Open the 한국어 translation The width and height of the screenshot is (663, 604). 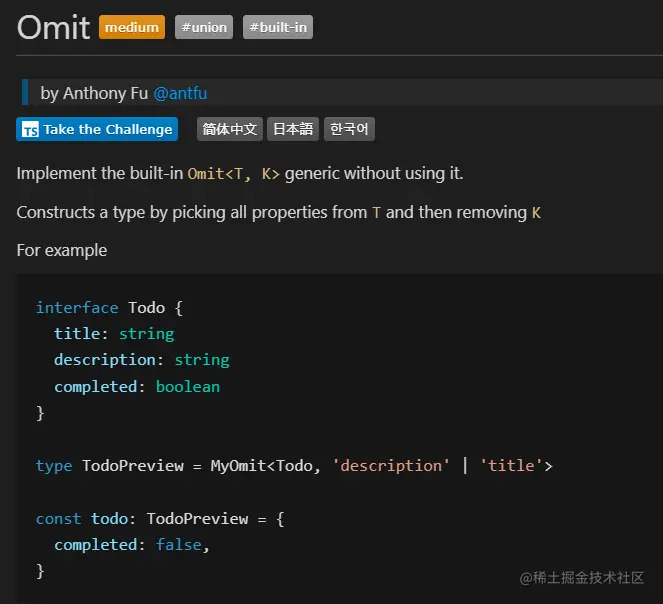coord(349,129)
